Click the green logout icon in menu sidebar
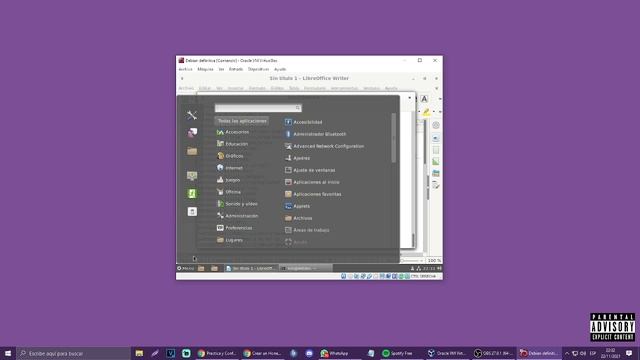640x360 pixels. 192,193
